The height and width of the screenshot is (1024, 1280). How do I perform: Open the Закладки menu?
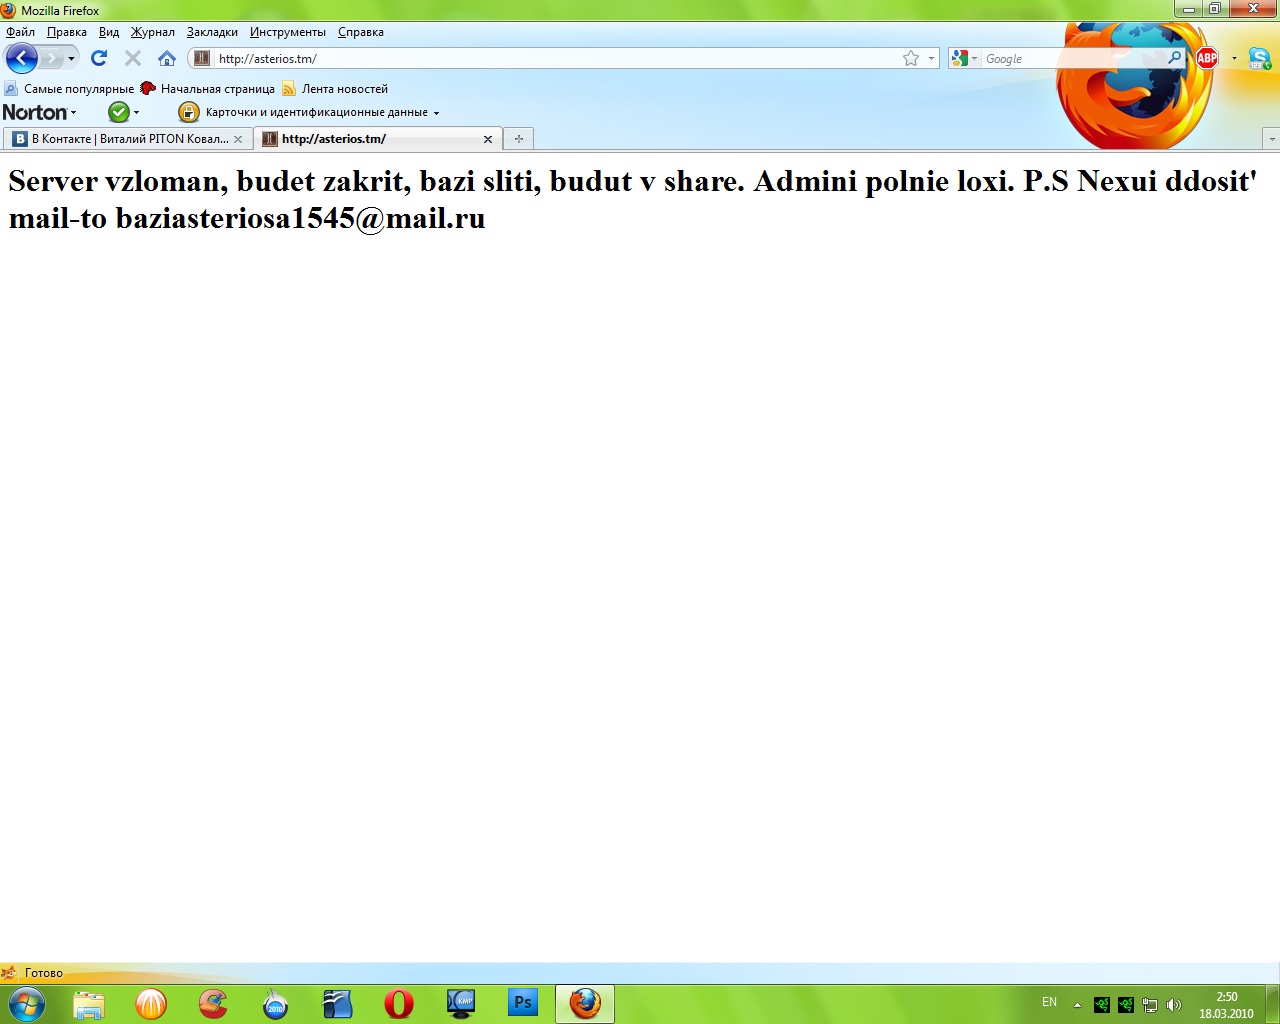pyautogui.click(x=212, y=32)
